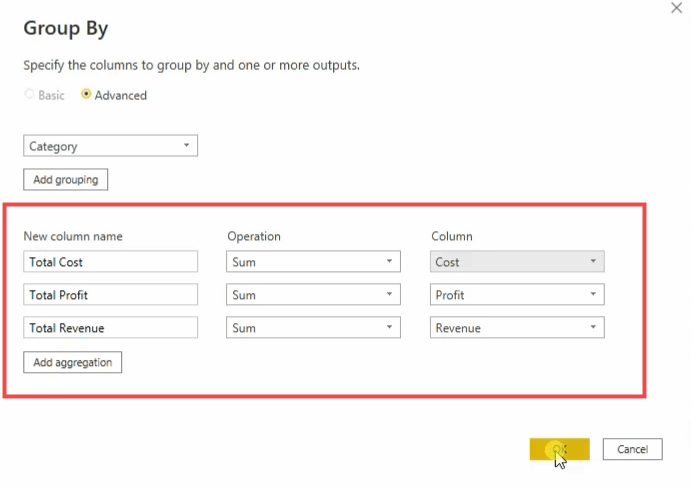Confirm grouping with the OK button

pyautogui.click(x=559, y=450)
